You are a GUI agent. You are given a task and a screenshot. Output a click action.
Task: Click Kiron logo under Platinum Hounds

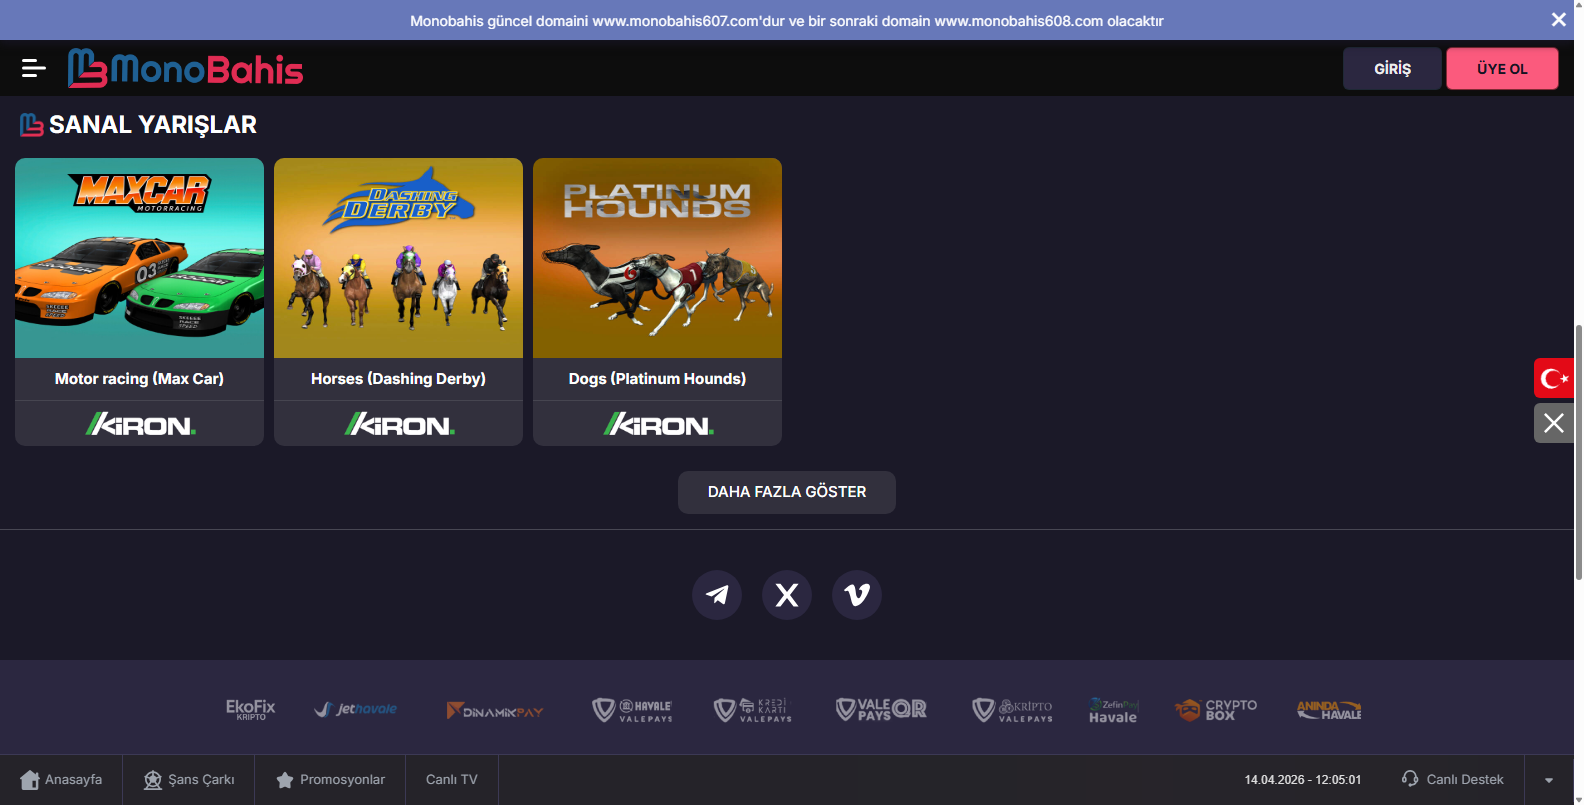(658, 425)
